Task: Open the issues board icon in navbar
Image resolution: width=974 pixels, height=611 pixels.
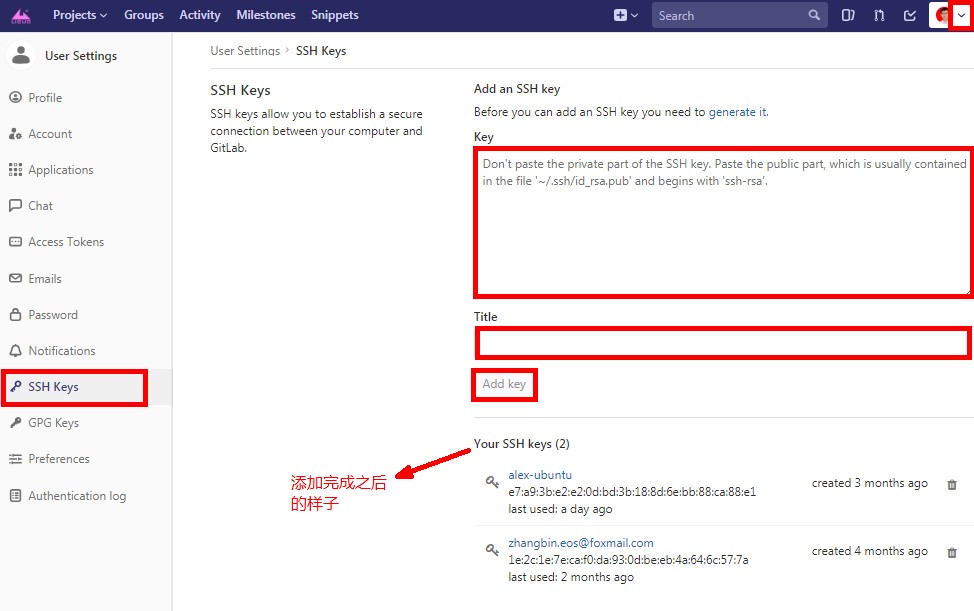Action: click(848, 15)
